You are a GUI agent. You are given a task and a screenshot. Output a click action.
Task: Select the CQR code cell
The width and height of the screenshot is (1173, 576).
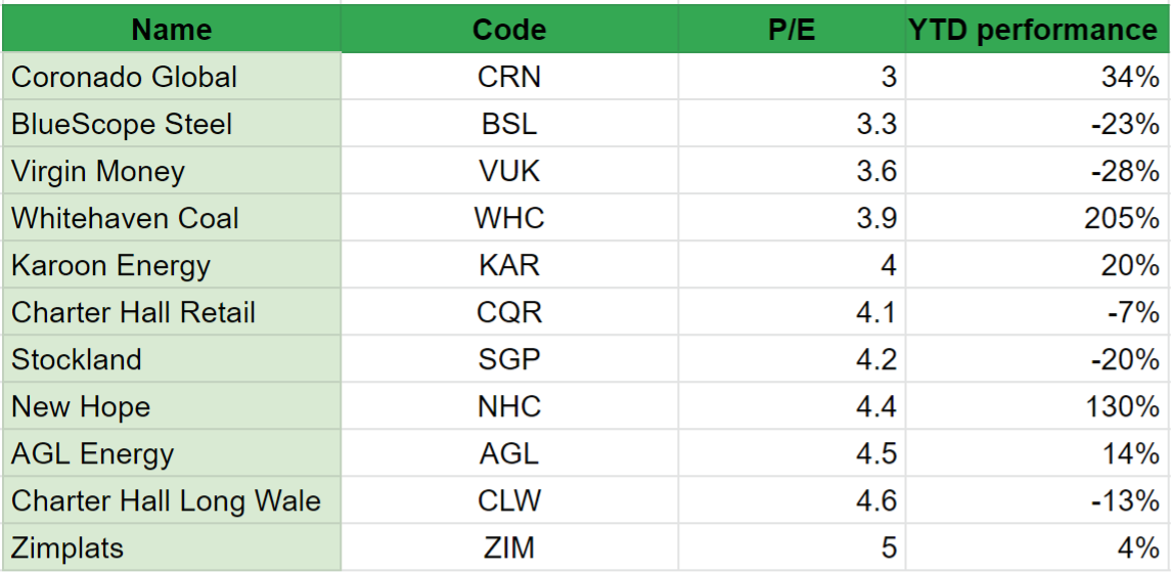[509, 312]
